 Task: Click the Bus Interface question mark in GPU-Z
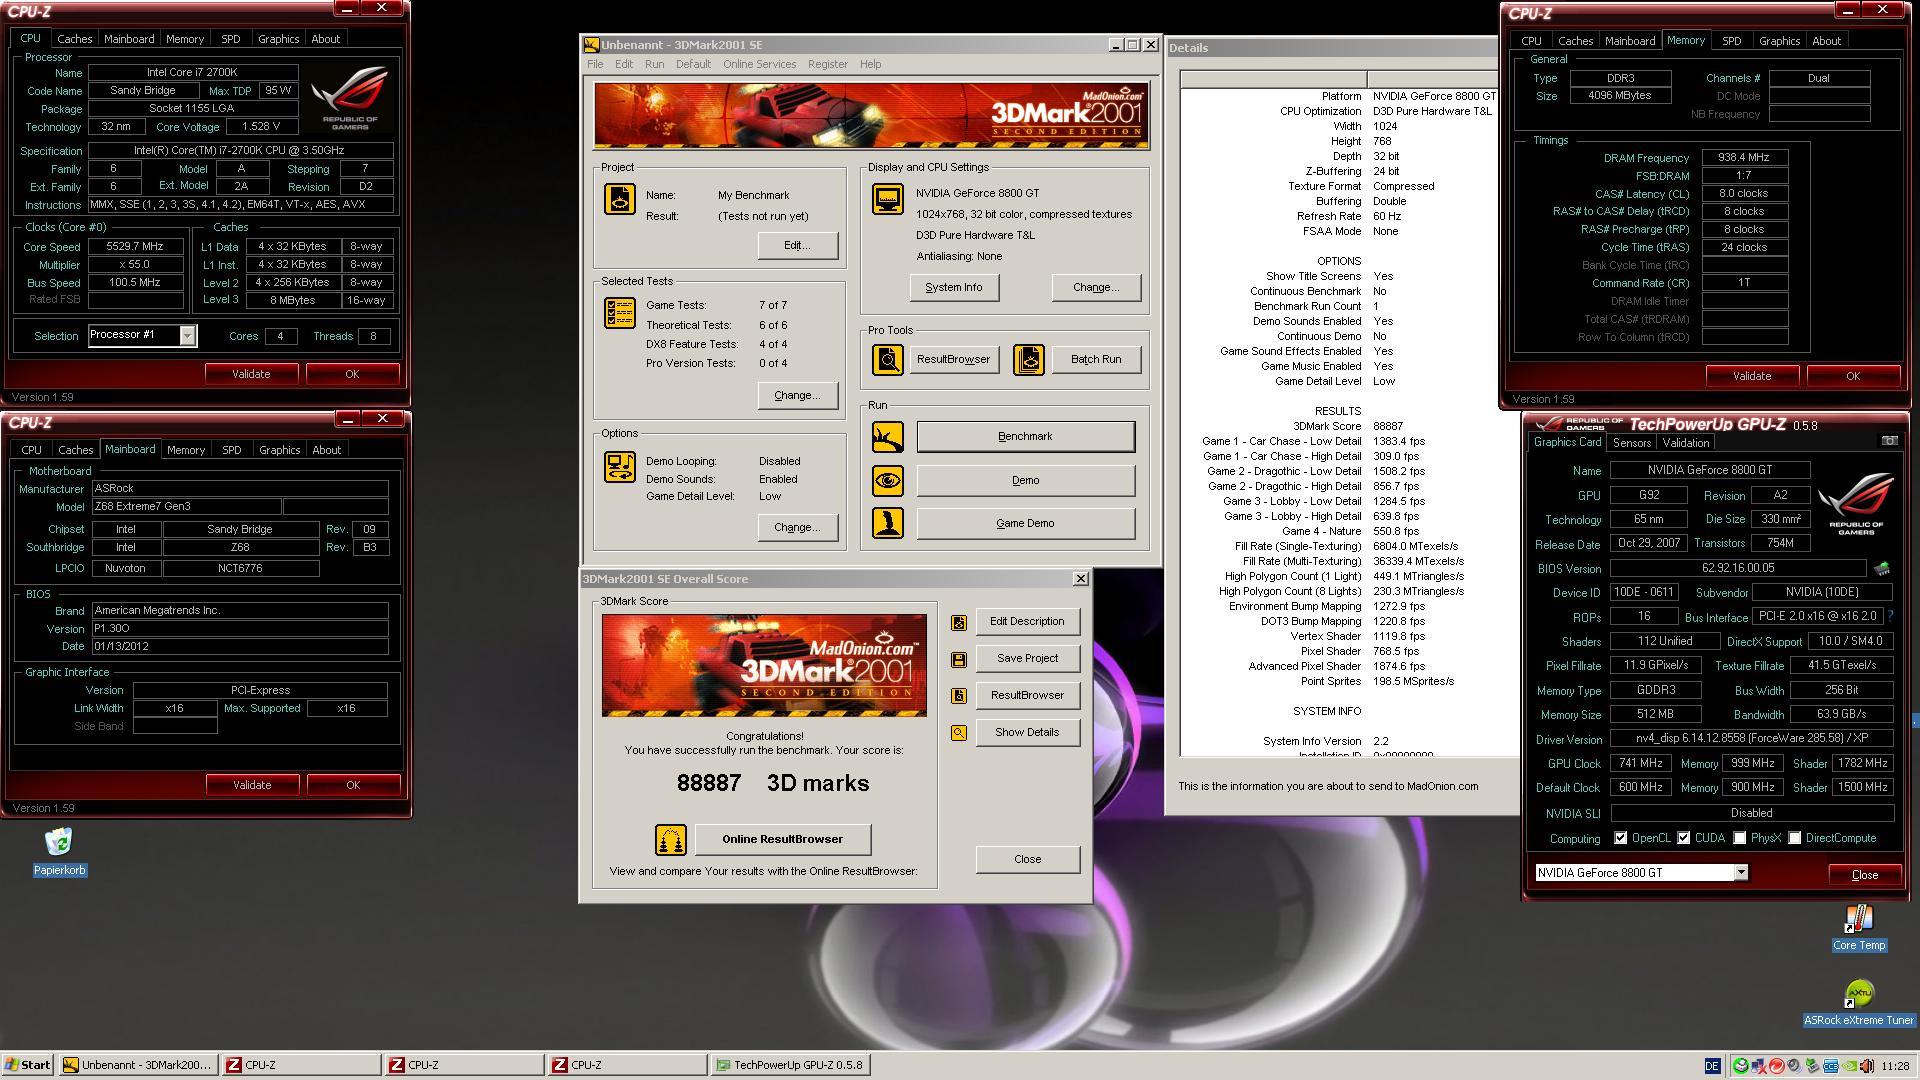coord(1890,617)
